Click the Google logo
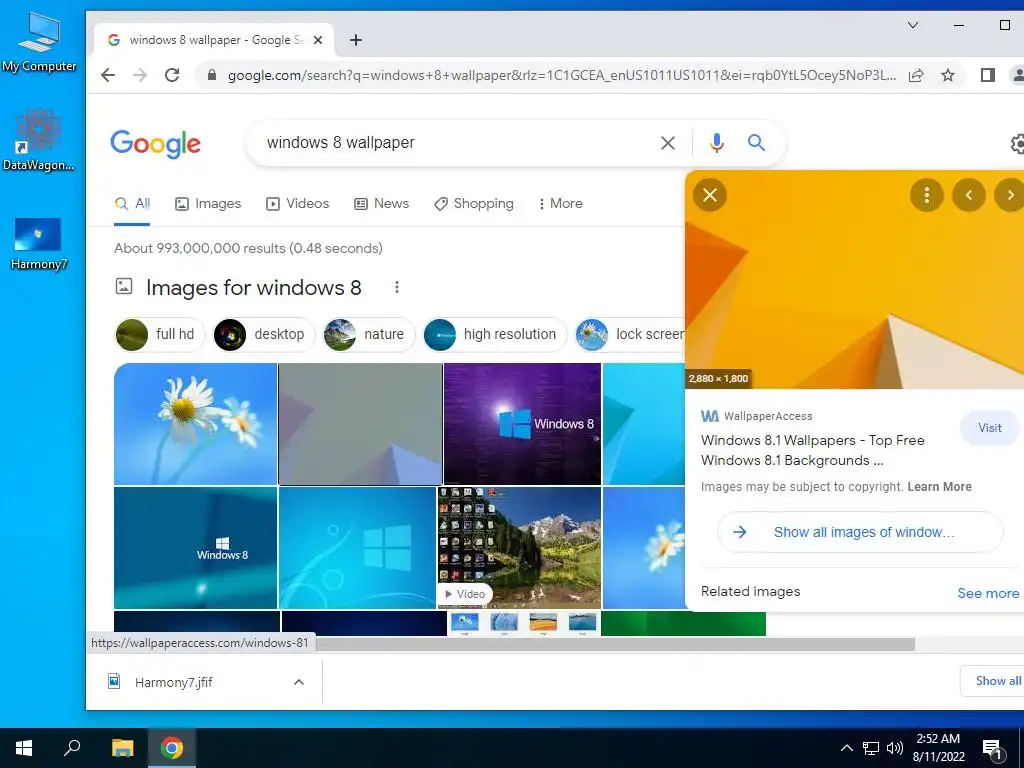 pyautogui.click(x=155, y=144)
